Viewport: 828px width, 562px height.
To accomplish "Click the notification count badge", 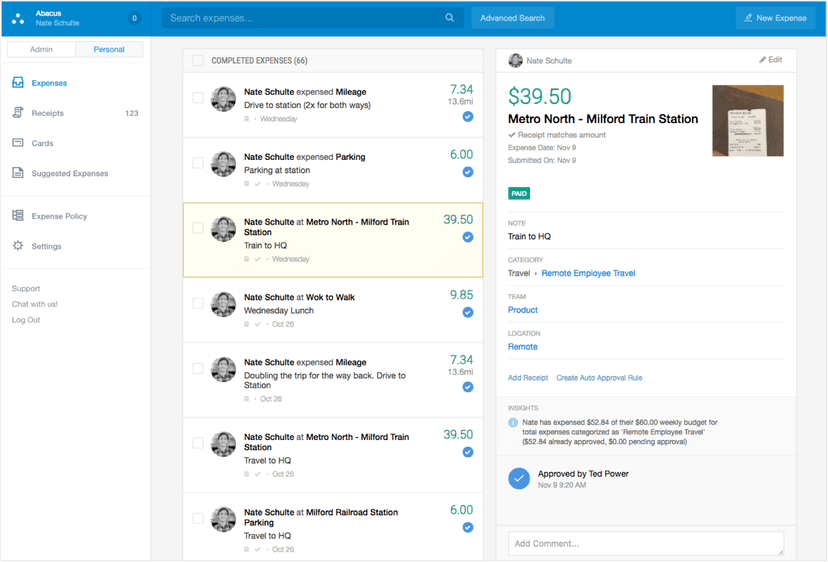I will coord(134,18).
